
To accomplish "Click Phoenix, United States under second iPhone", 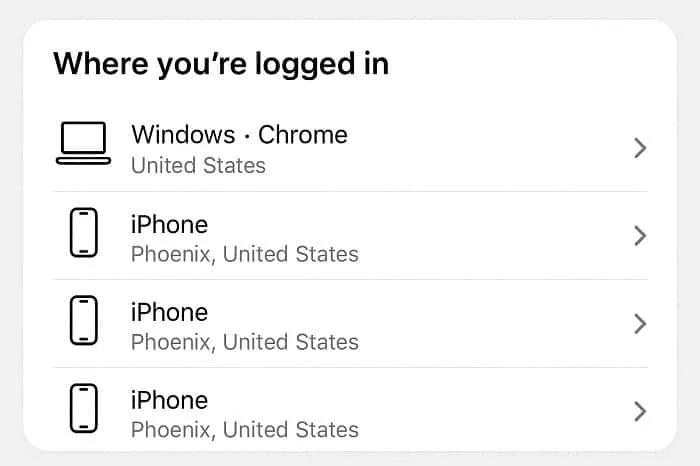I will (245, 342).
